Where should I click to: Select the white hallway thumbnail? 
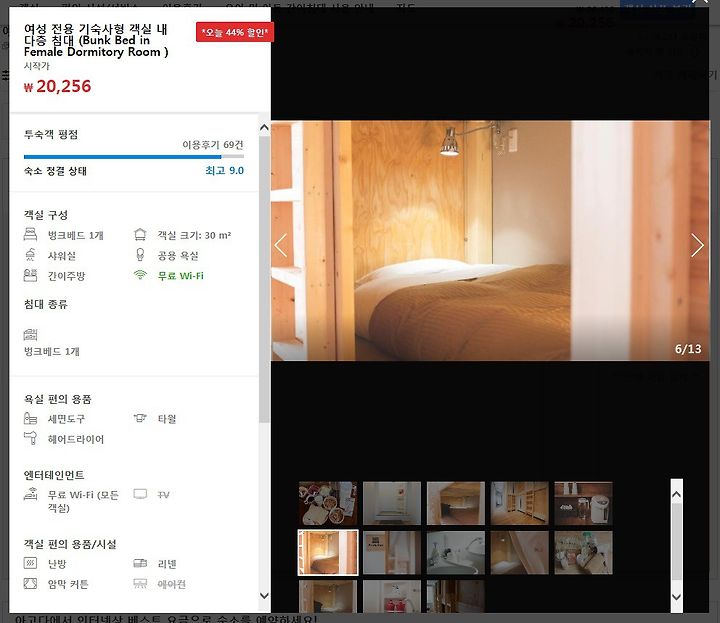click(x=392, y=503)
